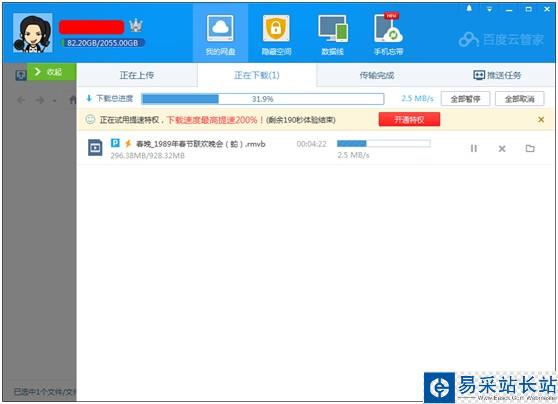
Task: Click the total speed 2.5 MB/s label
Action: [x=417, y=98]
